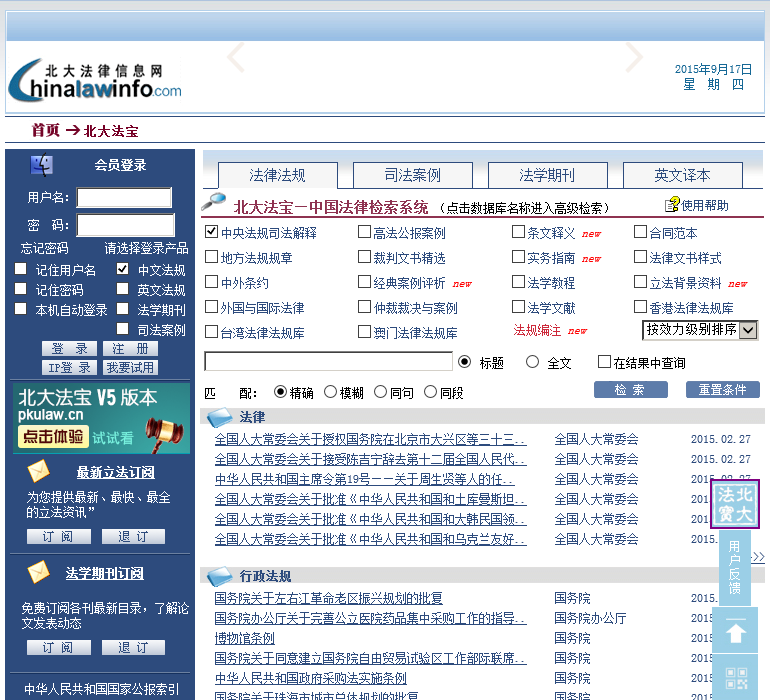The height and width of the screenshot is (700, 770).
Task: Click the back-to-top arrow icon
Action: point(735,632)
